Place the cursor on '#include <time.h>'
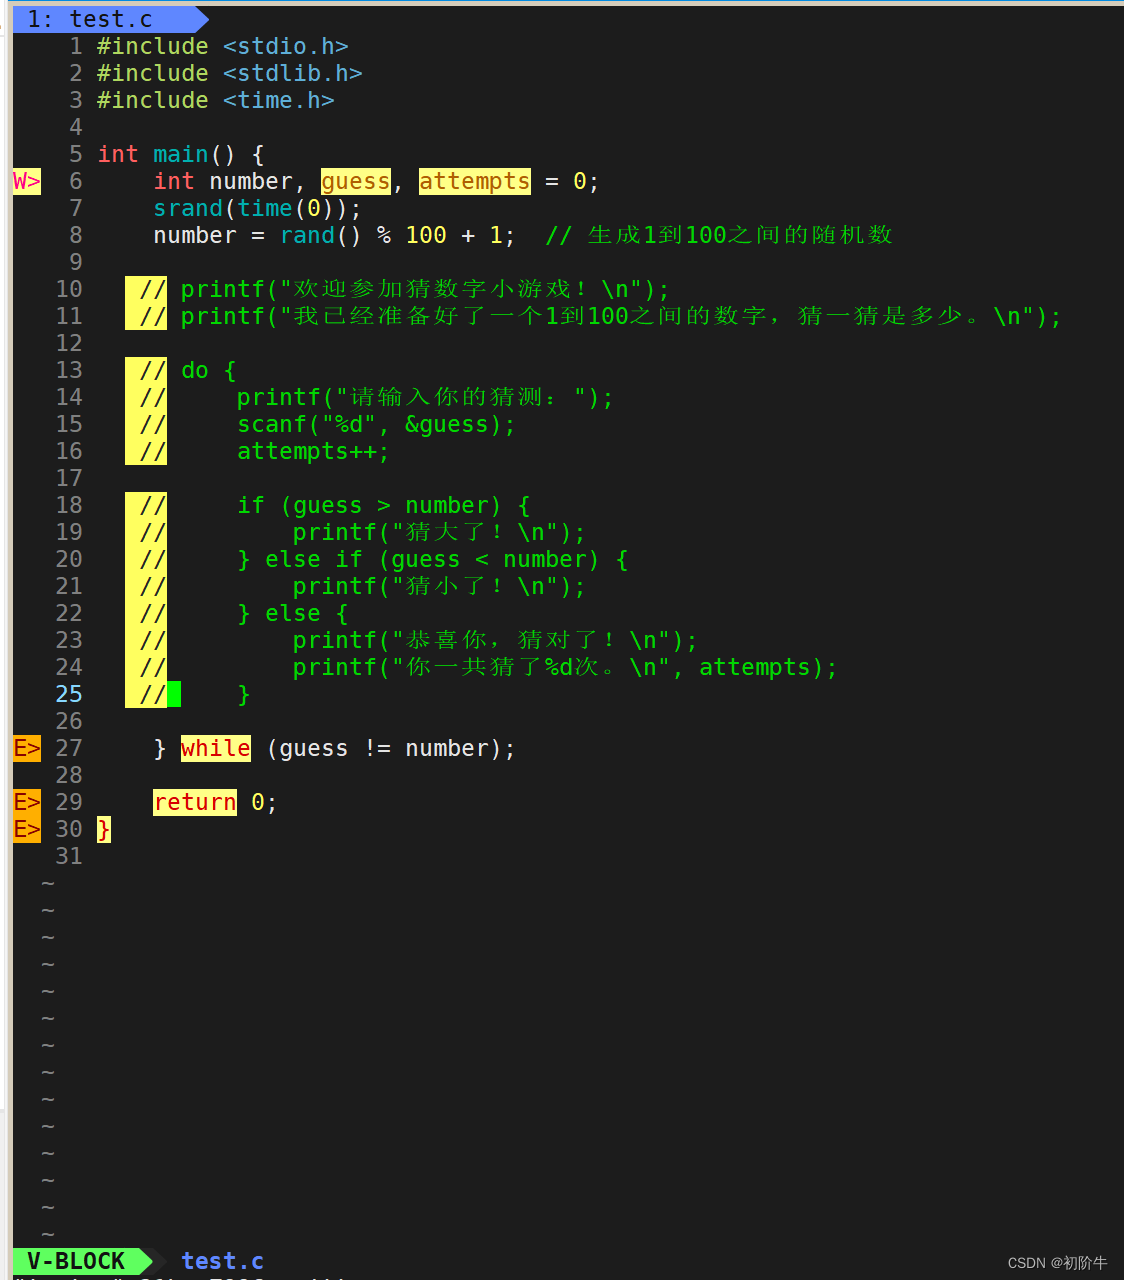Viewport: 1124px width, 1280px height. [x=215, y=100]
